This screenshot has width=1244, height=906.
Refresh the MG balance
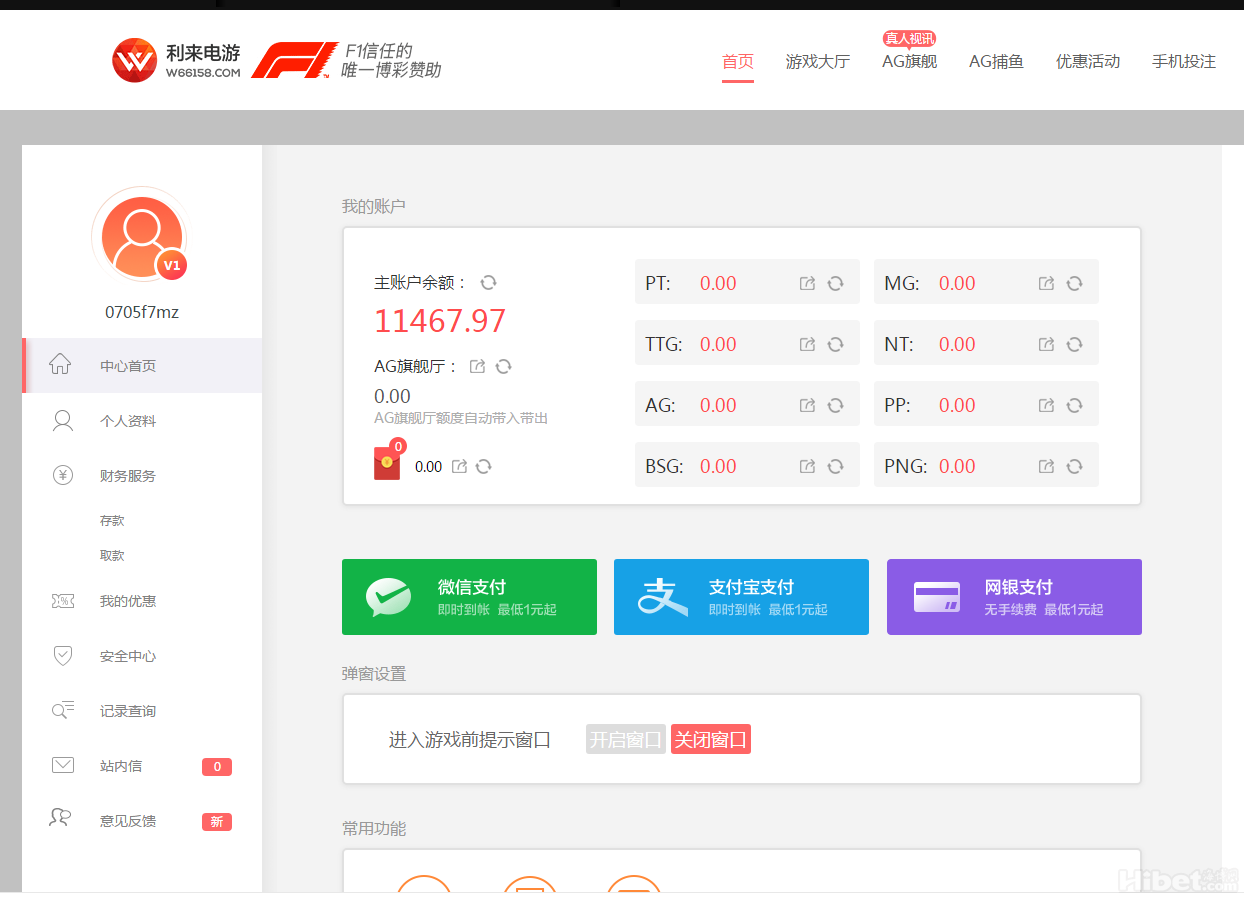(x=1074, y=284)
